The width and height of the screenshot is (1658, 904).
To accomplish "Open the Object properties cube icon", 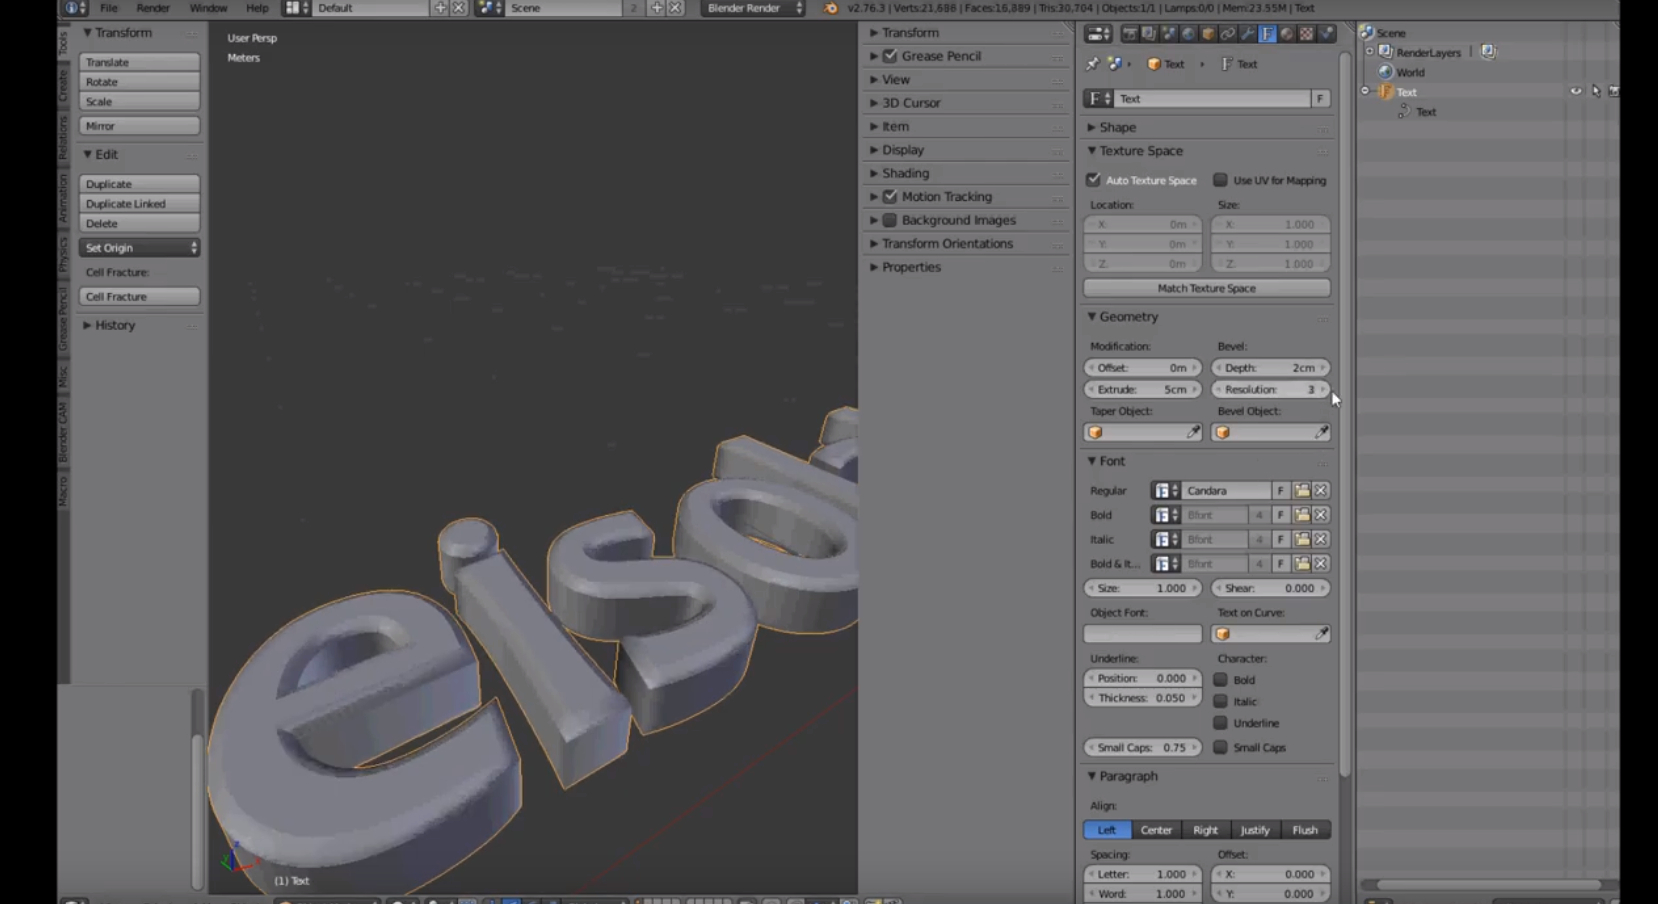I will [x=1208, y=34].
